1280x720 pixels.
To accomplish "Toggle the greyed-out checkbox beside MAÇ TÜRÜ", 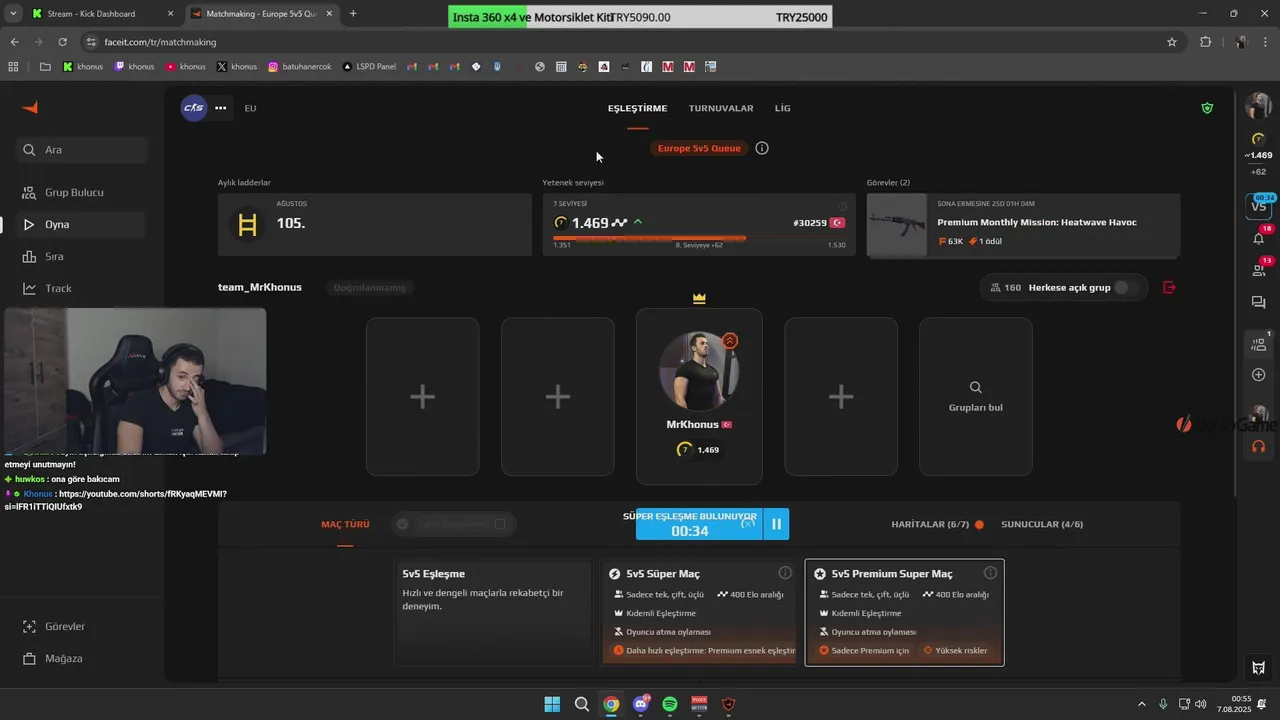I will [x=500, y=524].
